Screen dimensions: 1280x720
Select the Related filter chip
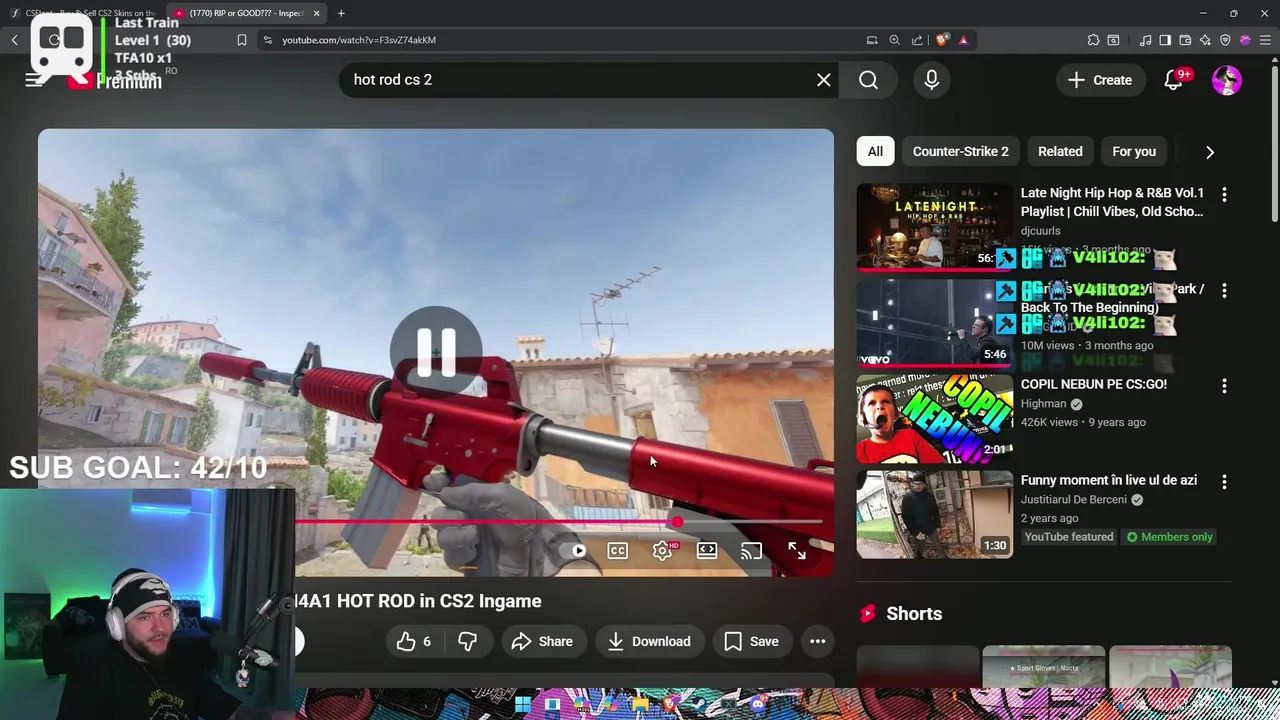point(1060,151)
